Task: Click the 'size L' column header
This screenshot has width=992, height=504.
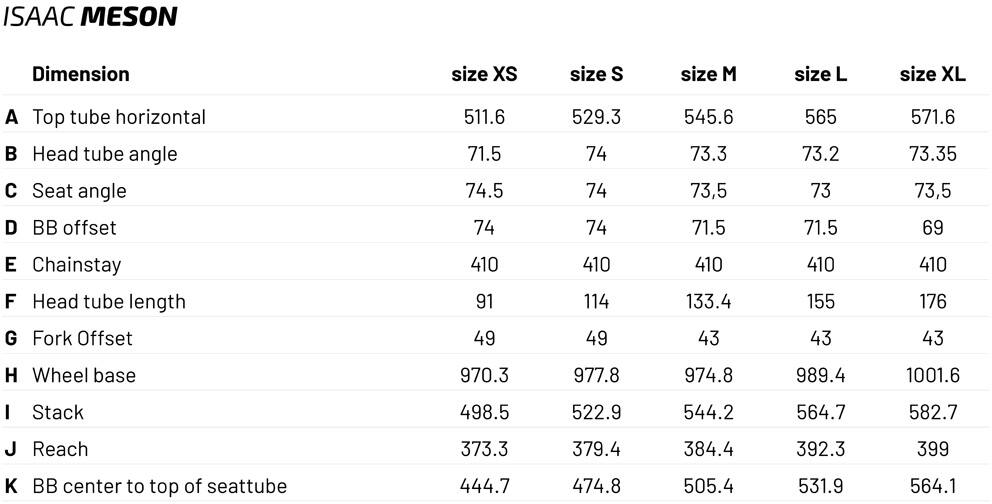Action: 820,75
